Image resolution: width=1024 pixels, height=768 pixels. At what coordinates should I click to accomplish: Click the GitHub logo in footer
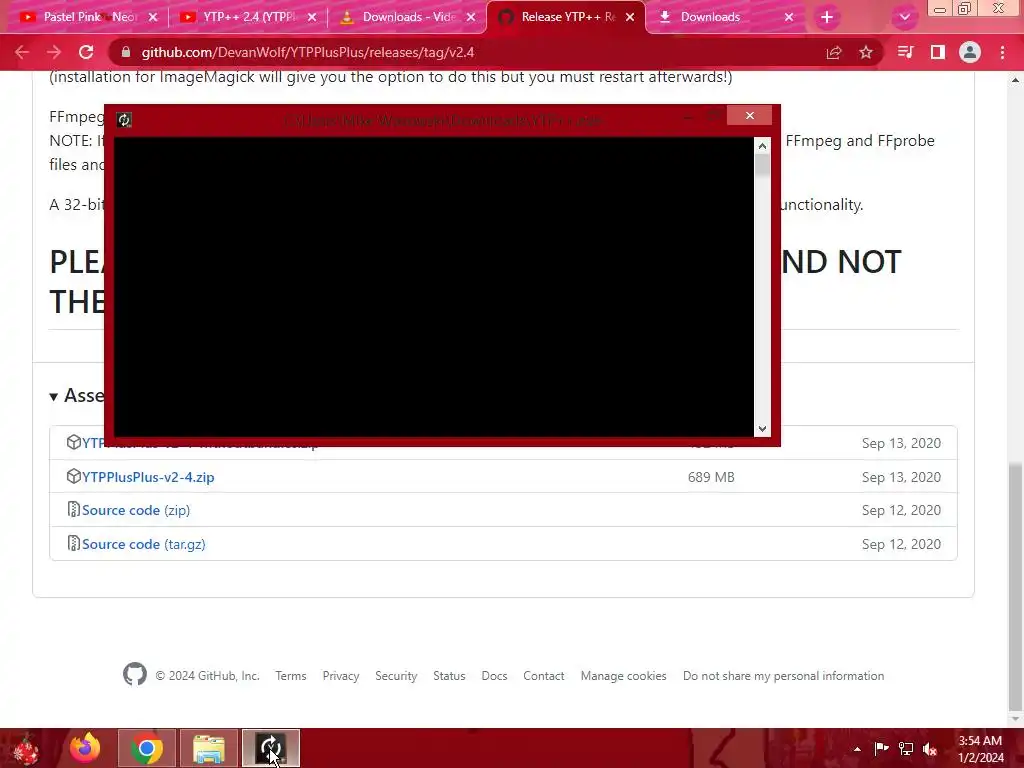coord(135,675)
